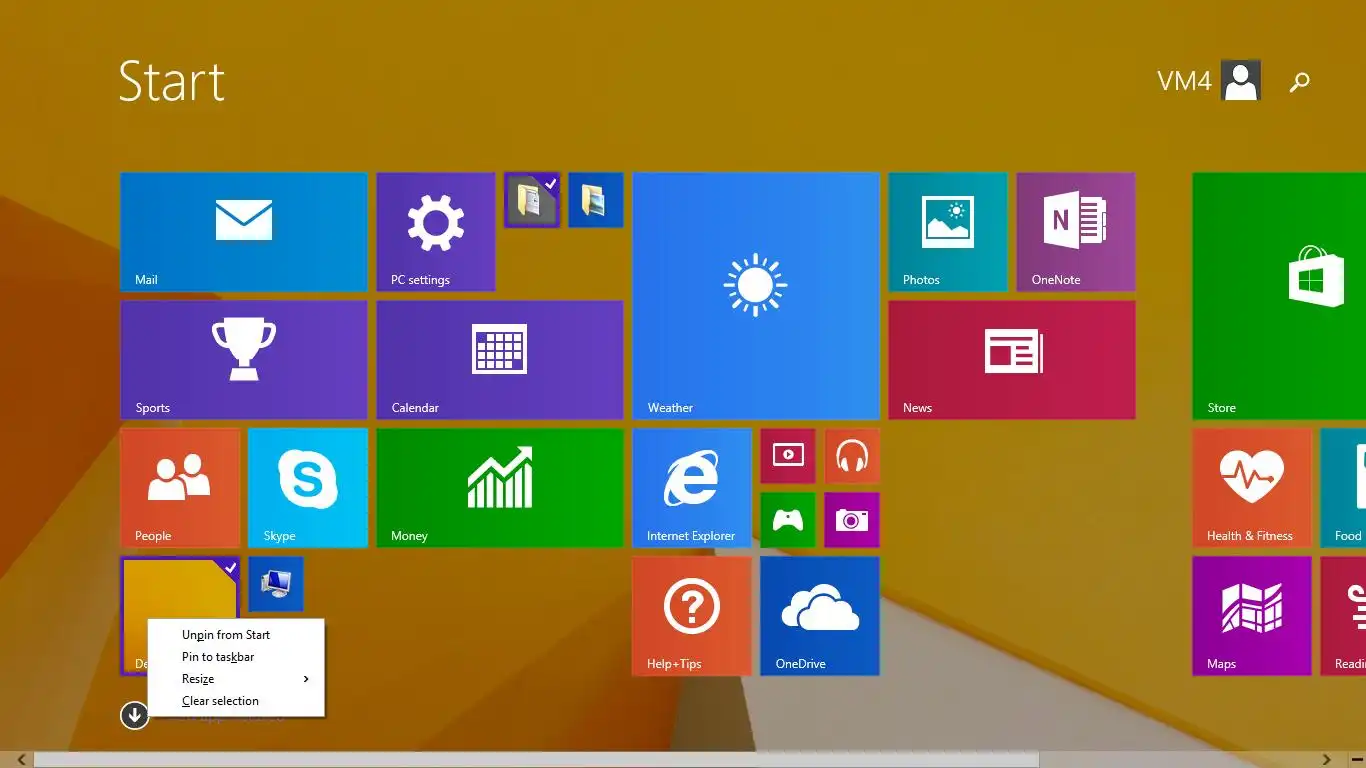The height and width of the screenshot is (768, 1366).
Task: Open the Sports tile
Action: 244,360
